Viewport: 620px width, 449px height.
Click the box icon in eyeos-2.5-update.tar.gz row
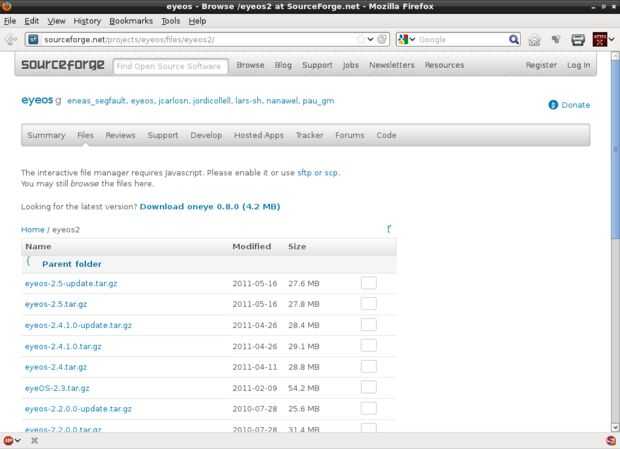tap(369, 283)
